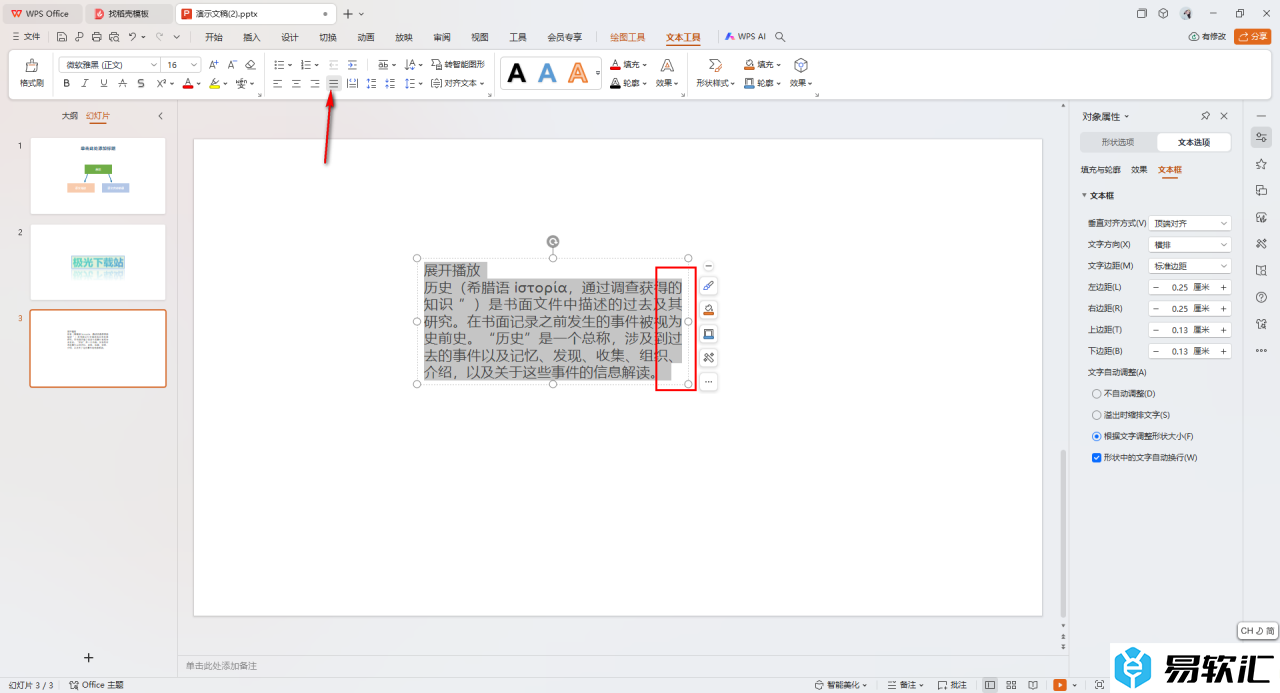This screenshot has height=693, width=1280.
Task: Click the Print icon in quick toolbar
Action: [96, 37]
